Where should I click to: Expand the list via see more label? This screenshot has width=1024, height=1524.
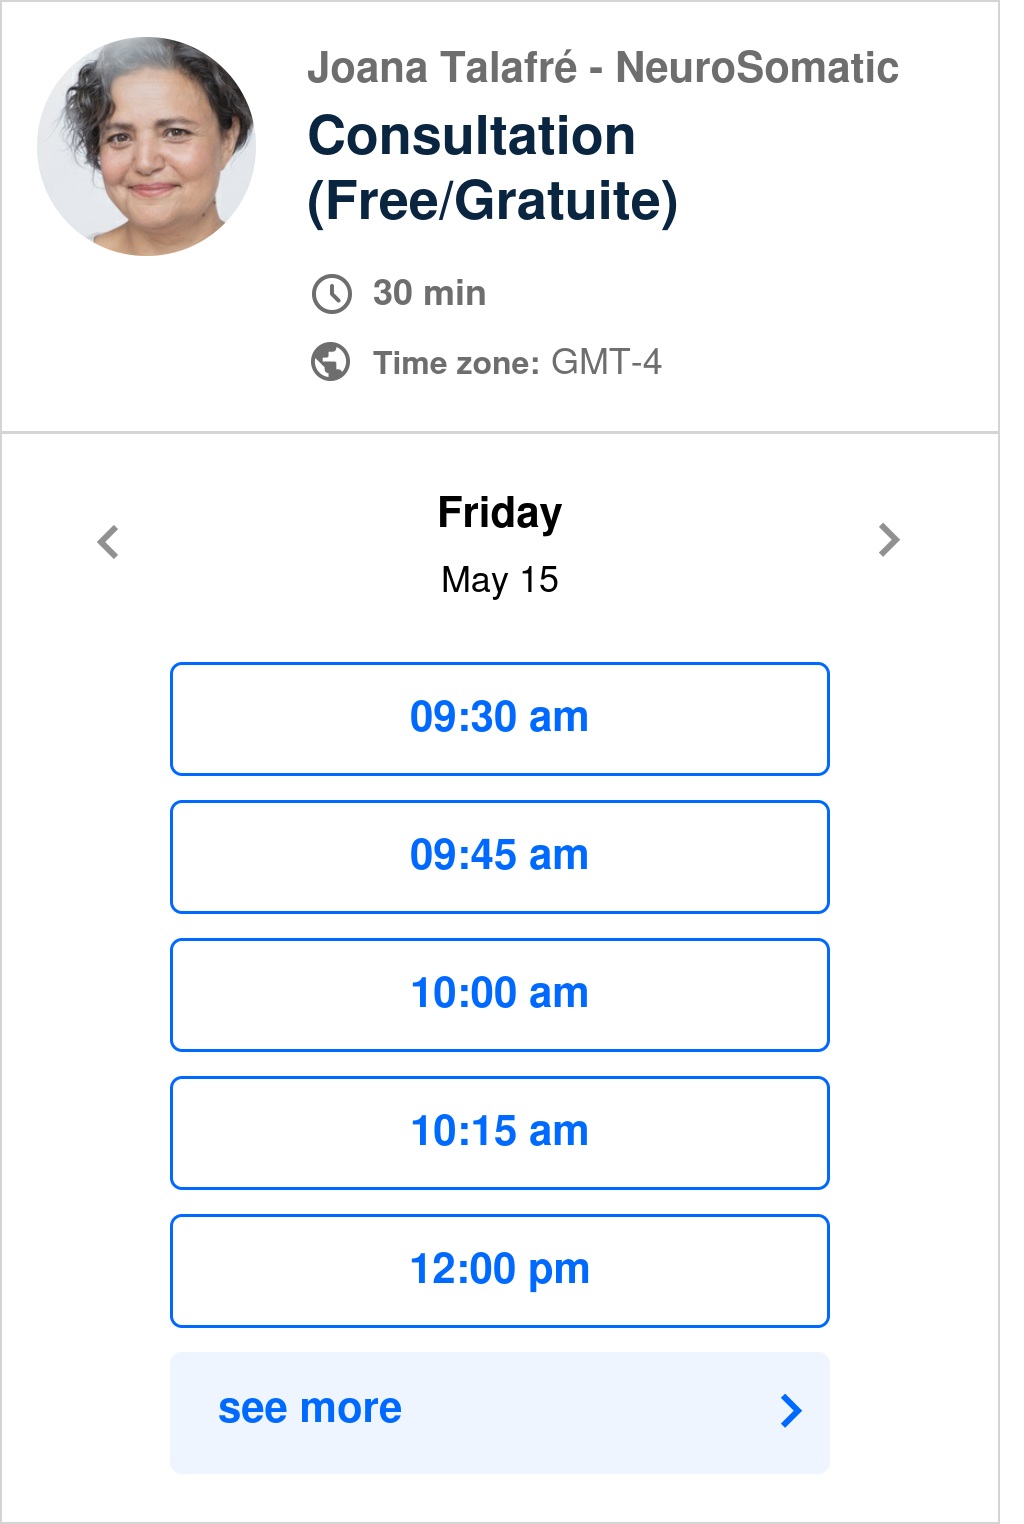click(310, 1408)
